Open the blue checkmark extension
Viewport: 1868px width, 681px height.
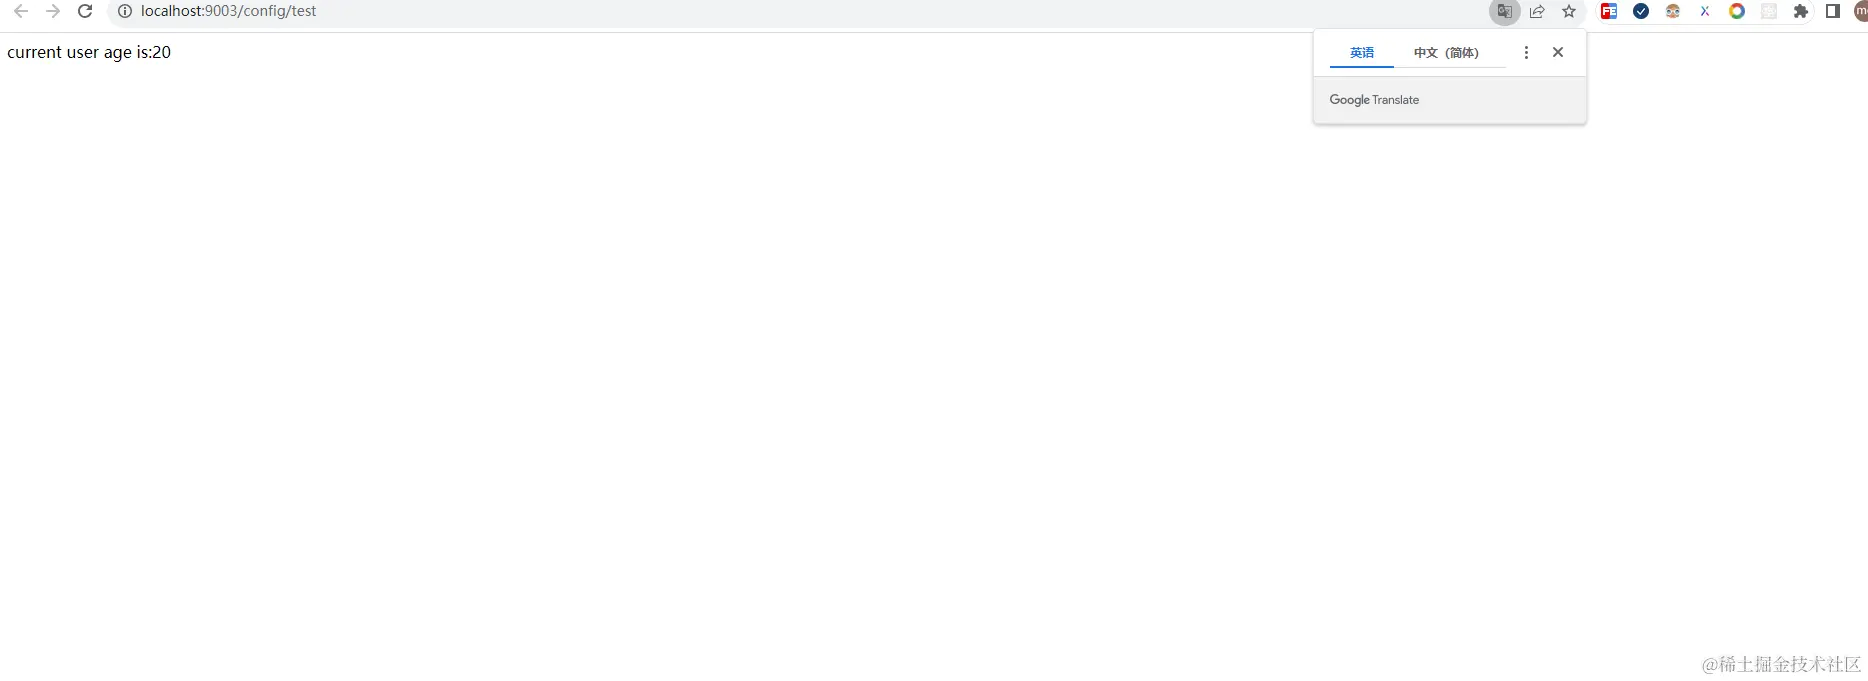click(x=1641, y=11)
